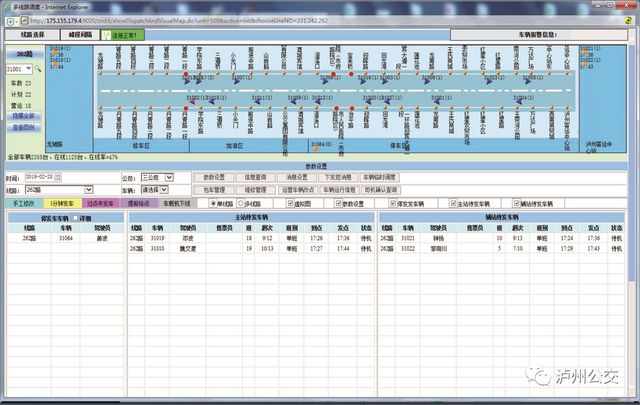Expand the 车辆 请选择 dropdown

tap(153, 189)
